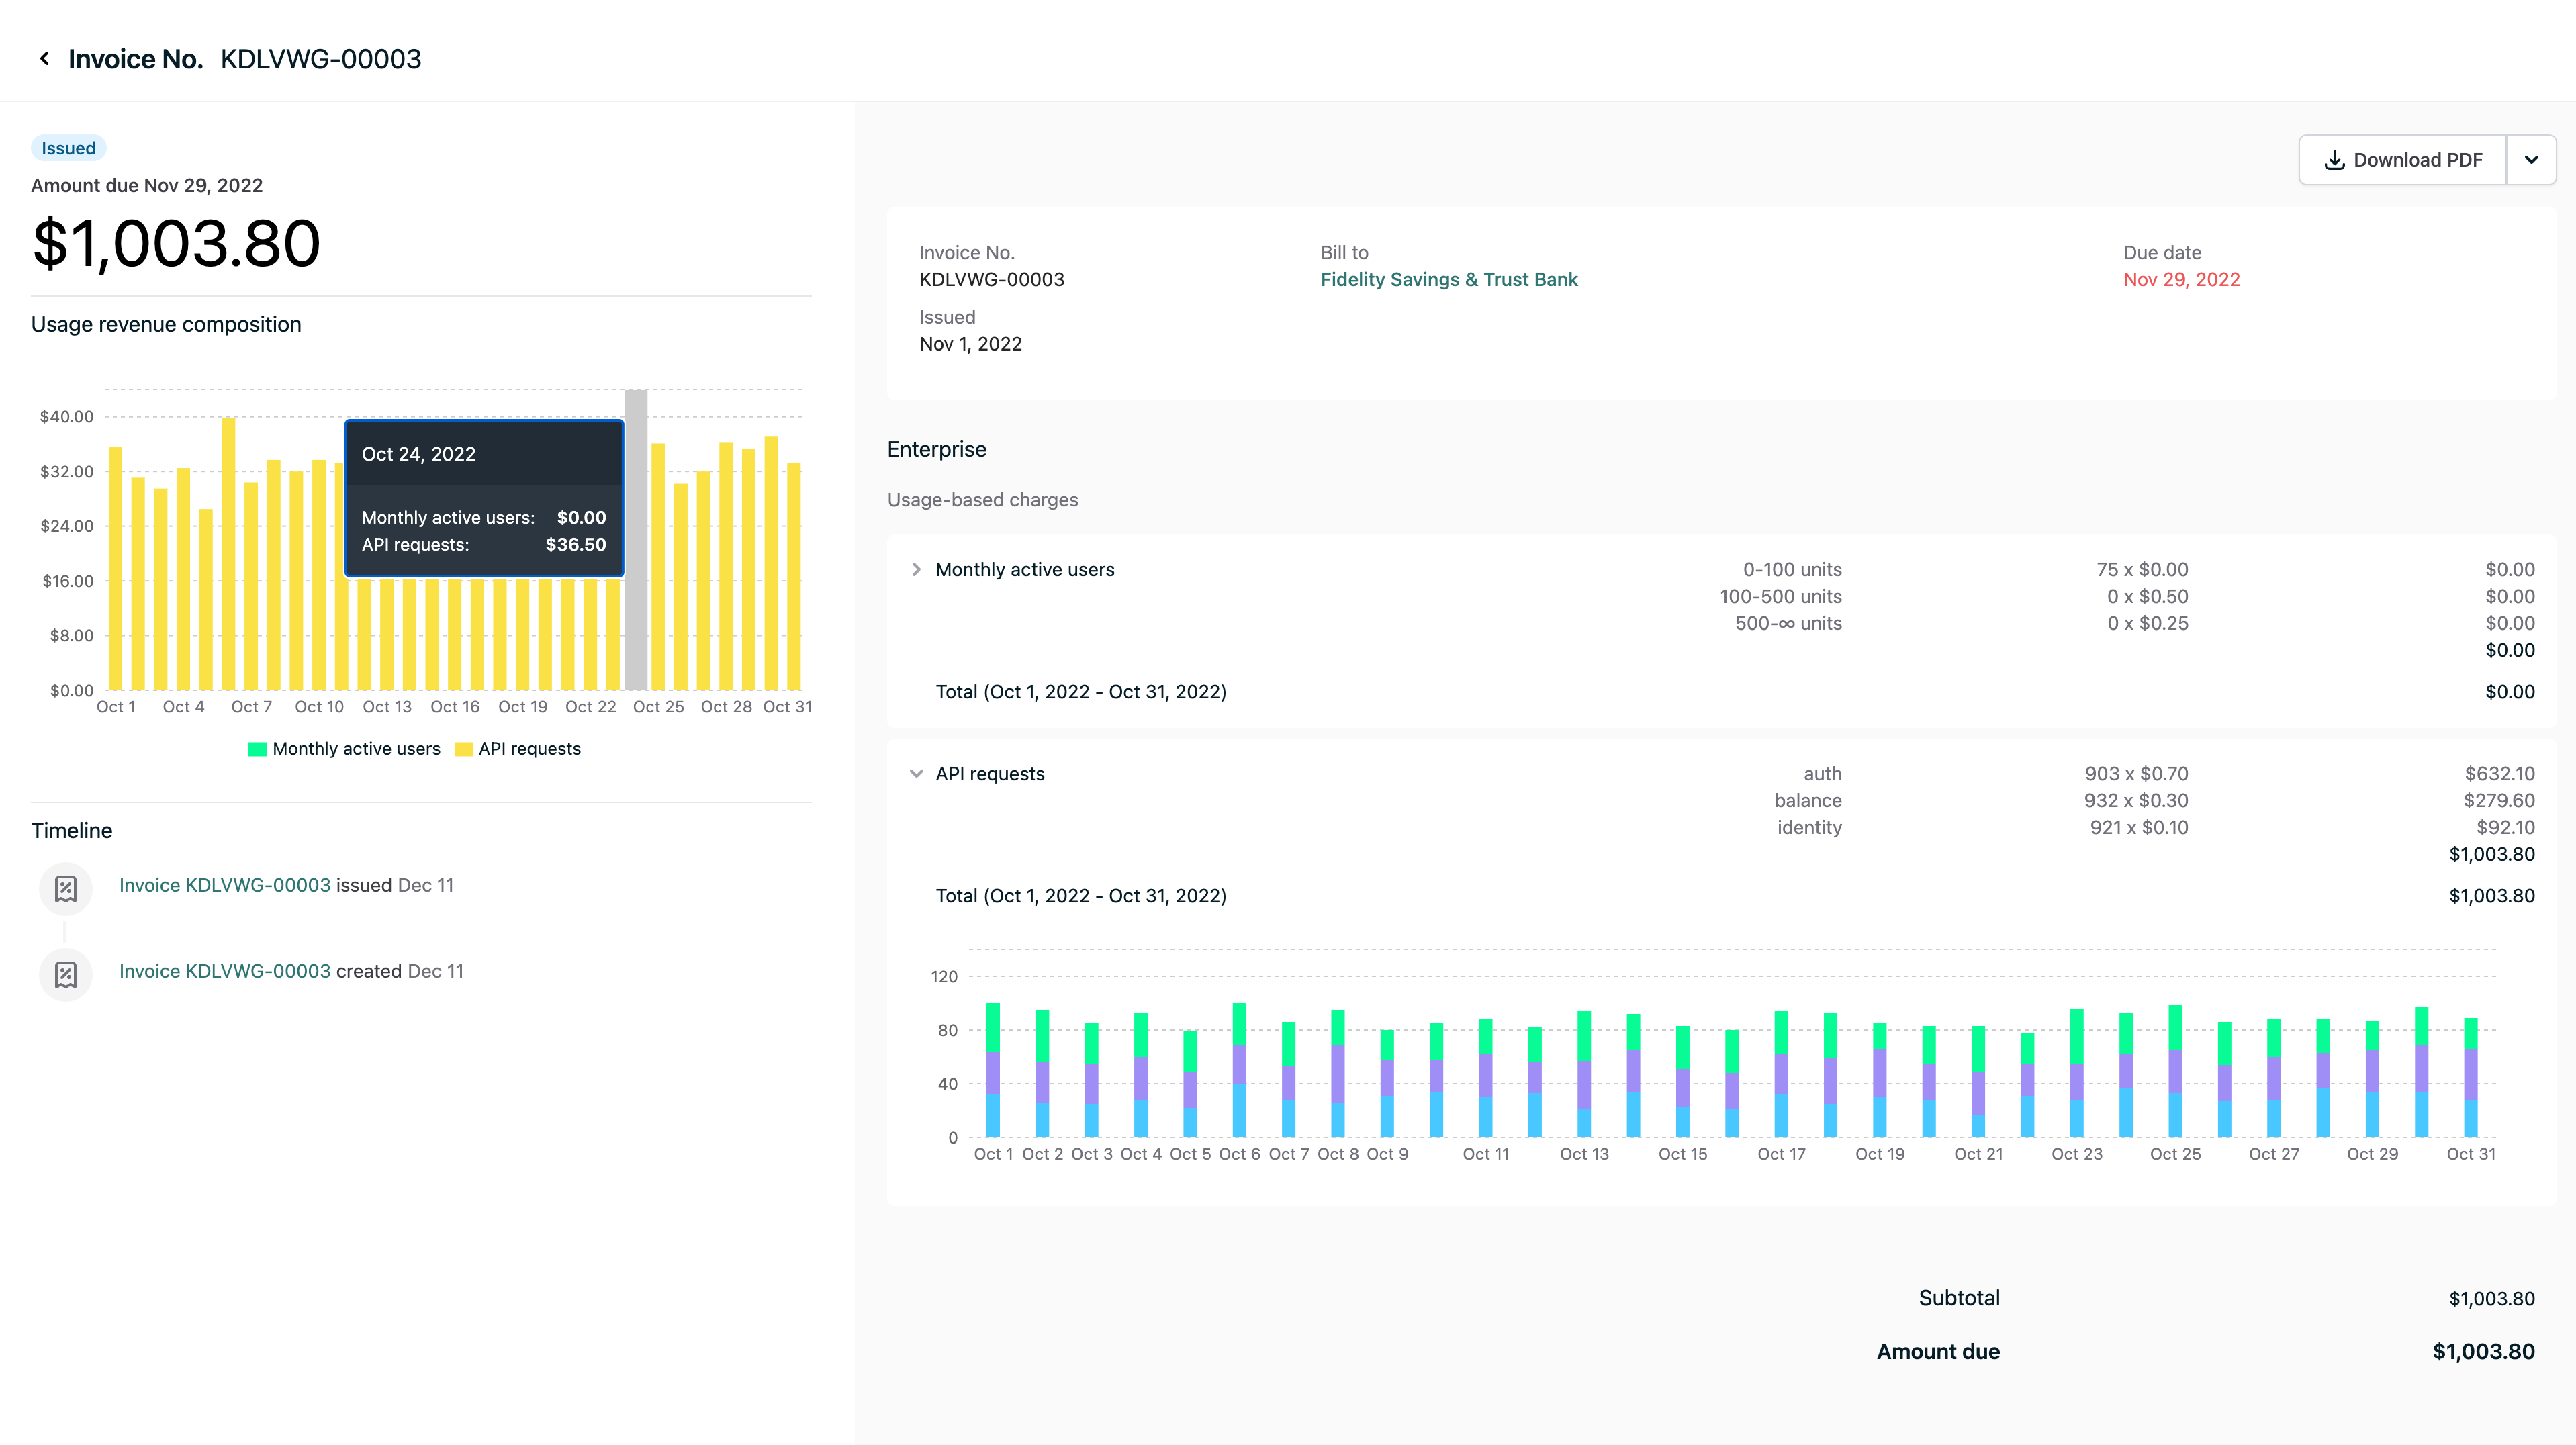Screen dimensions: 2576x1445
Task: Select the Oct 31 bar in API requests chart
Action: (2470, 1077)
